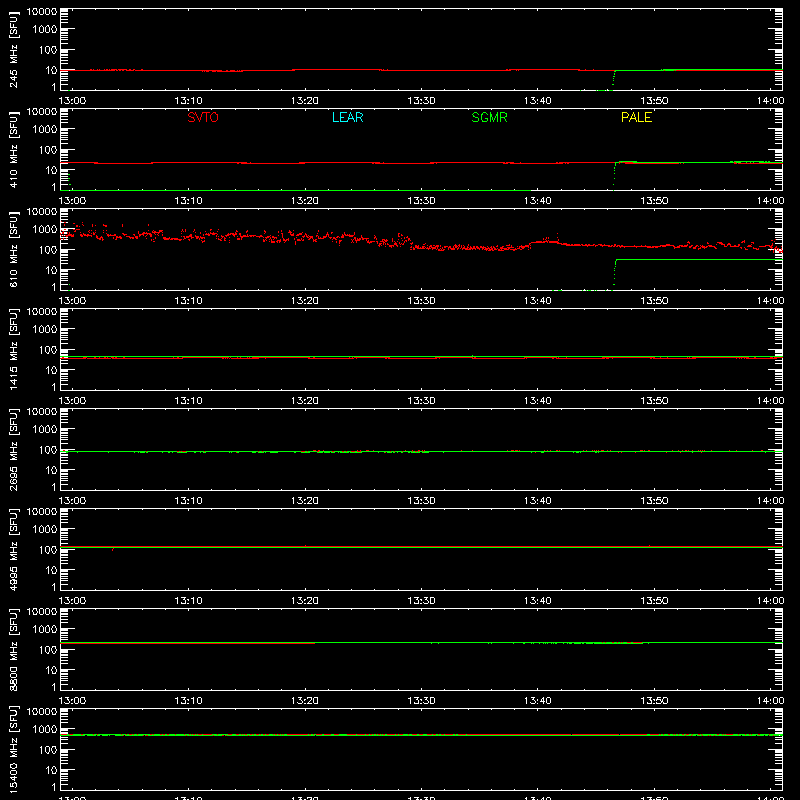Click the green trace in the 15400 MHz plot
800x800 pixels.
coord(421,735)
